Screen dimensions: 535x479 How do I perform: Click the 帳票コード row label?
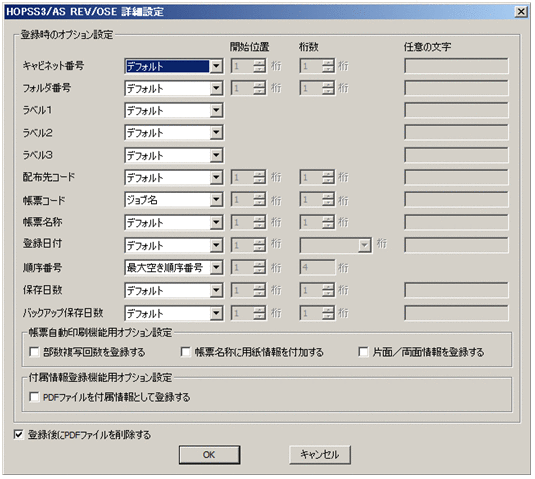(44, 200)
